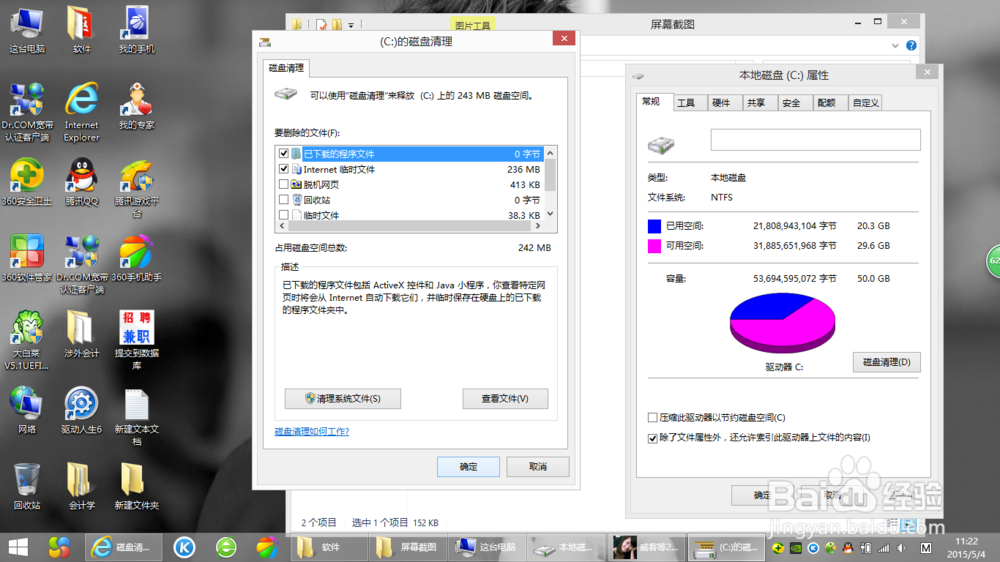Viewport: 1000px width, 562px height.
Task: Click the blue K icon in taskbar
Action: 184,547
